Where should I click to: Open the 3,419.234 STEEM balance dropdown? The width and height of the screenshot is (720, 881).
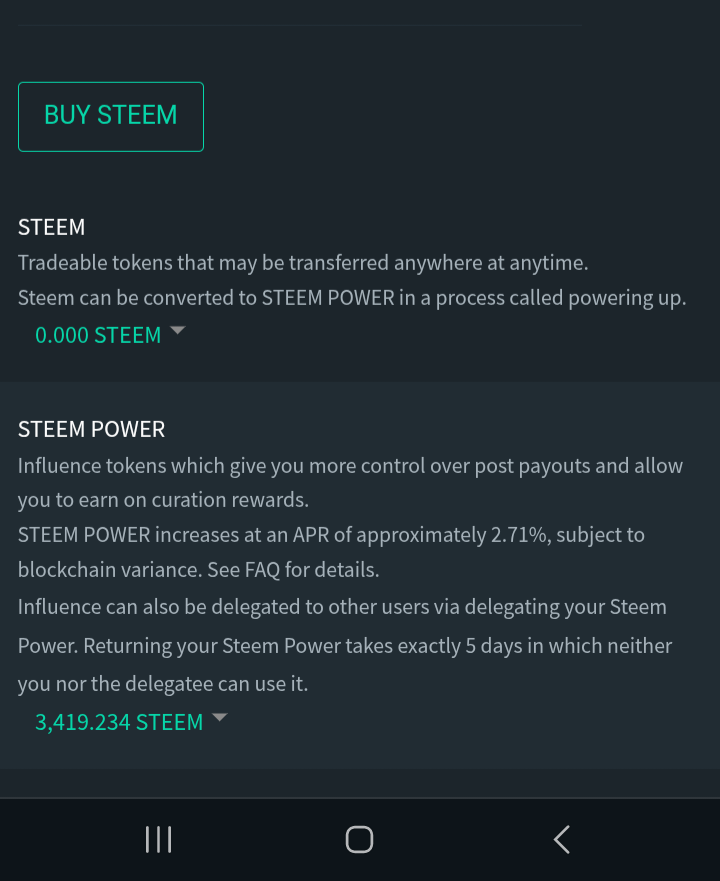pyautogui.click(x=119, y=722)
